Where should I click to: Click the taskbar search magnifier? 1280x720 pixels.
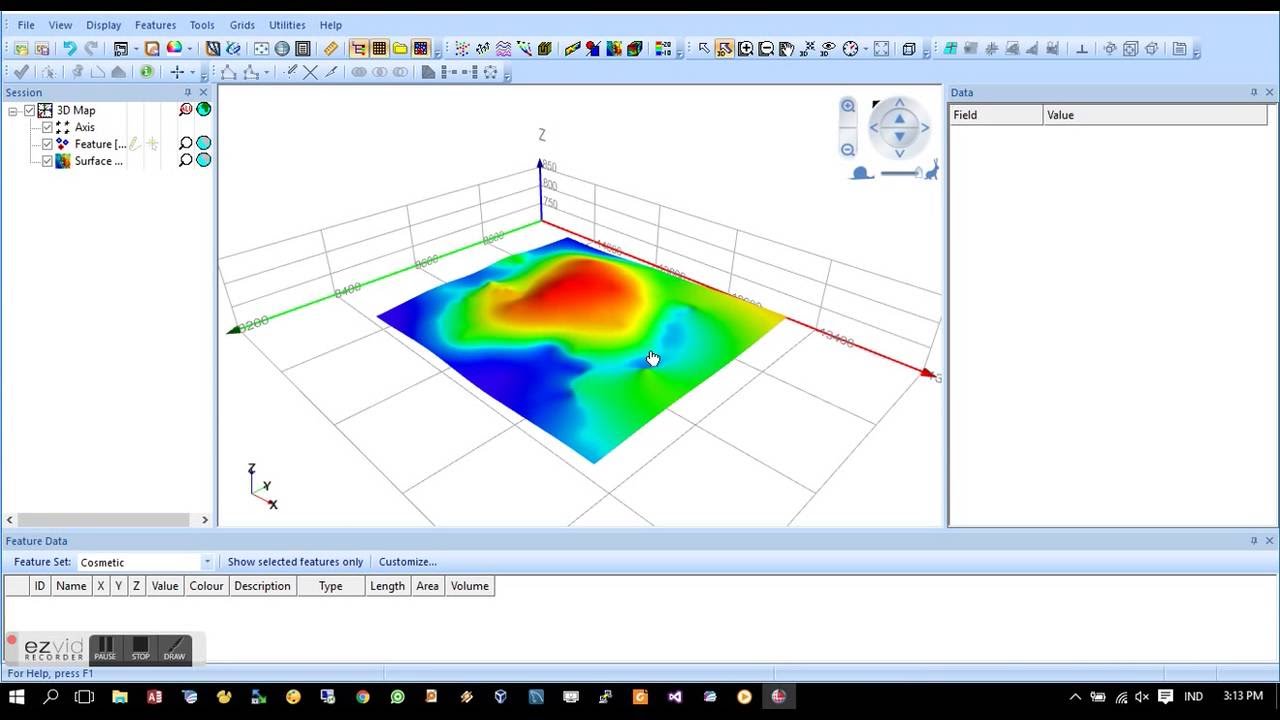[x=51, y=697]
